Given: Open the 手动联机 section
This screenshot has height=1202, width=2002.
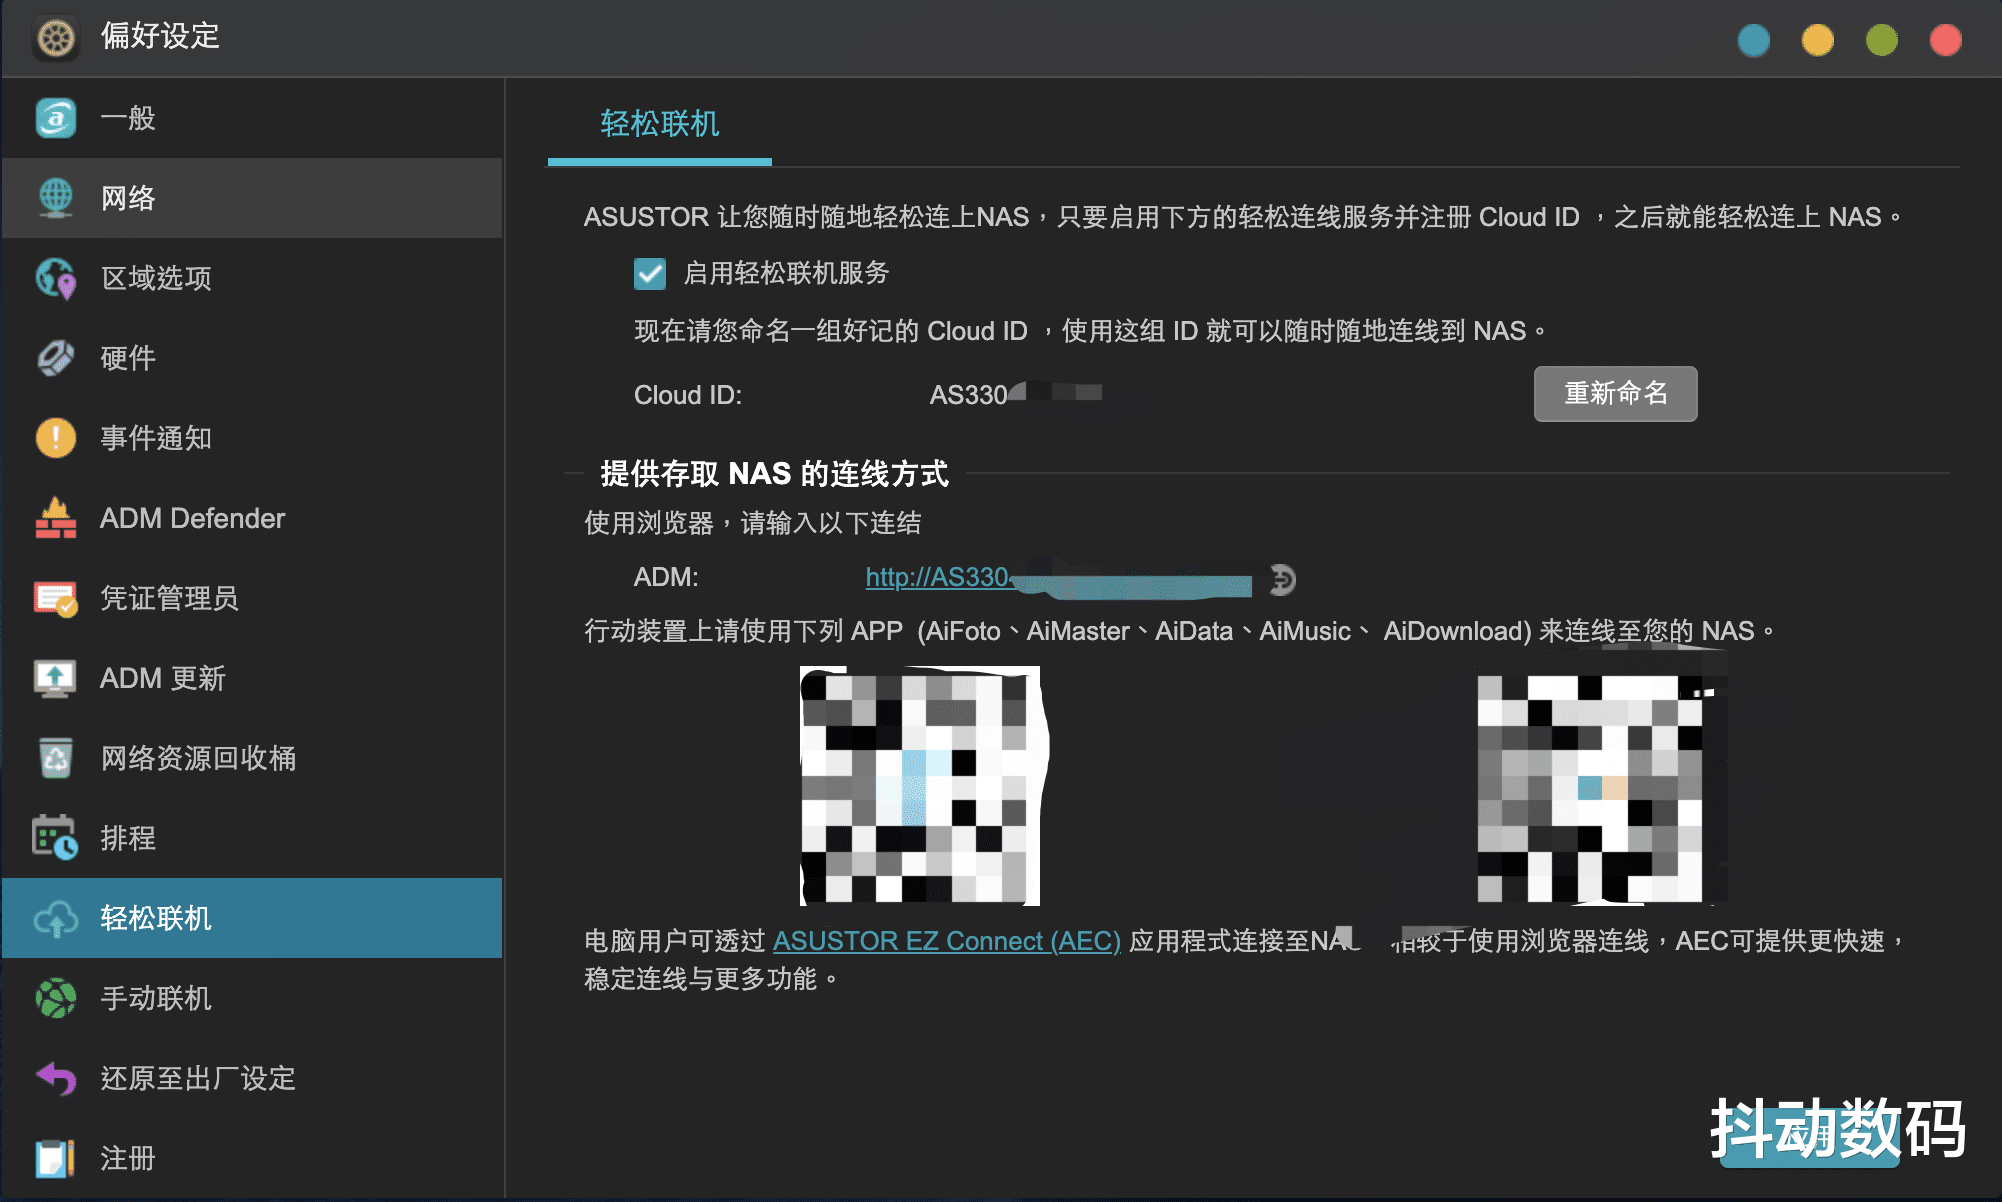Looking at the screenshot, I should (x=252, y=998).
